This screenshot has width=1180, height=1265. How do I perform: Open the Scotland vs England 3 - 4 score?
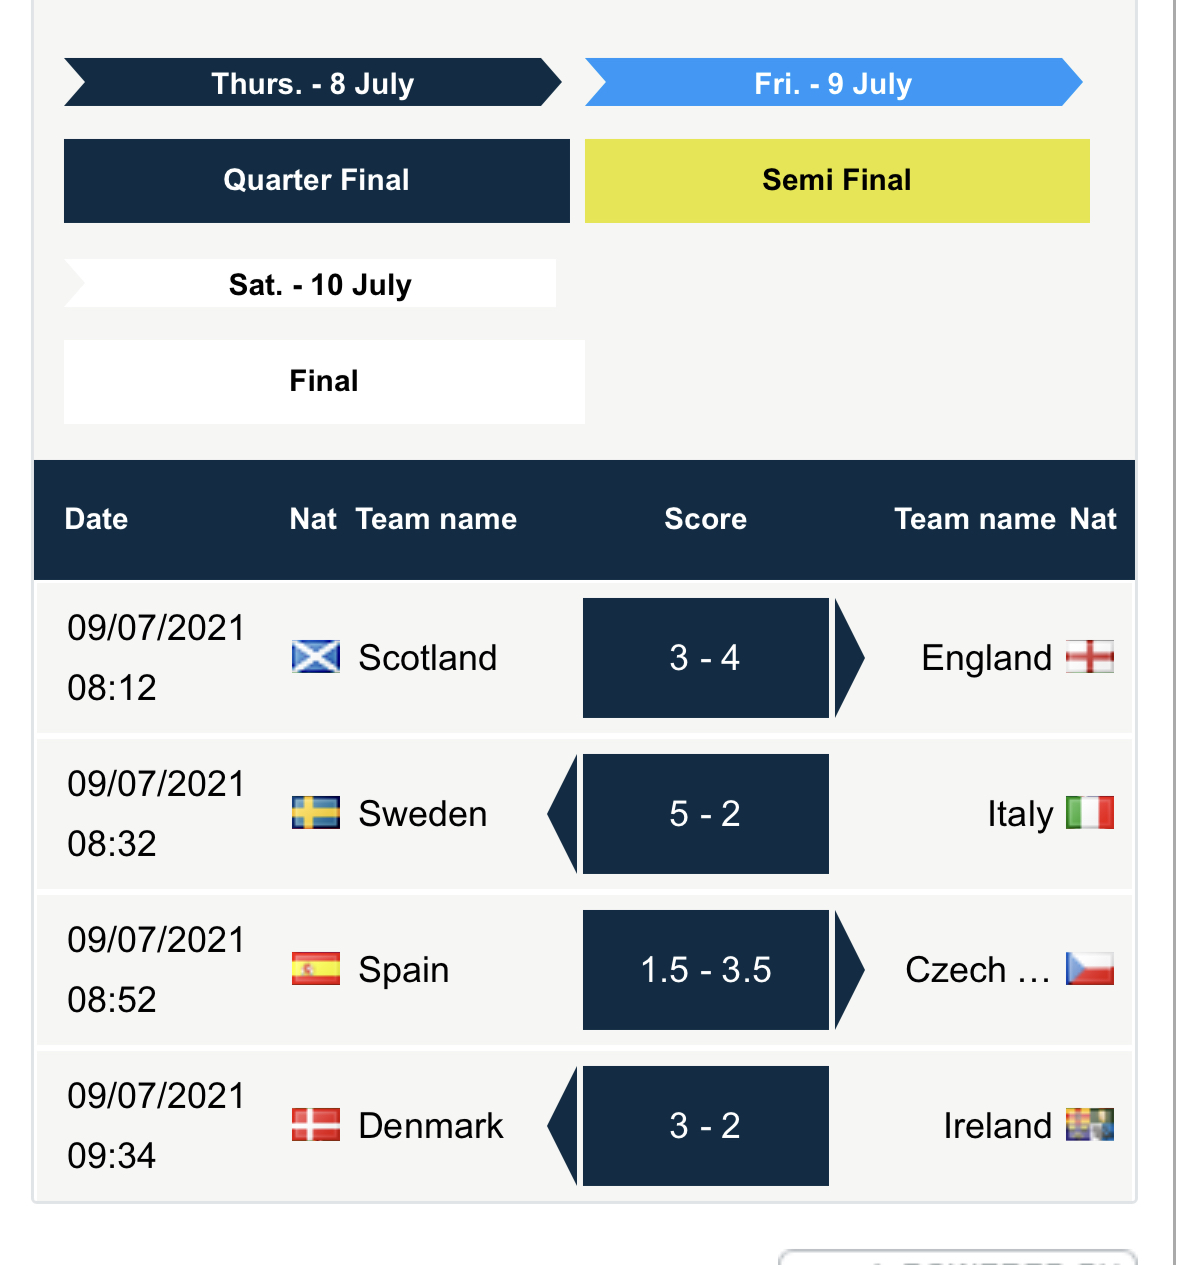click(x=706, y=658)
